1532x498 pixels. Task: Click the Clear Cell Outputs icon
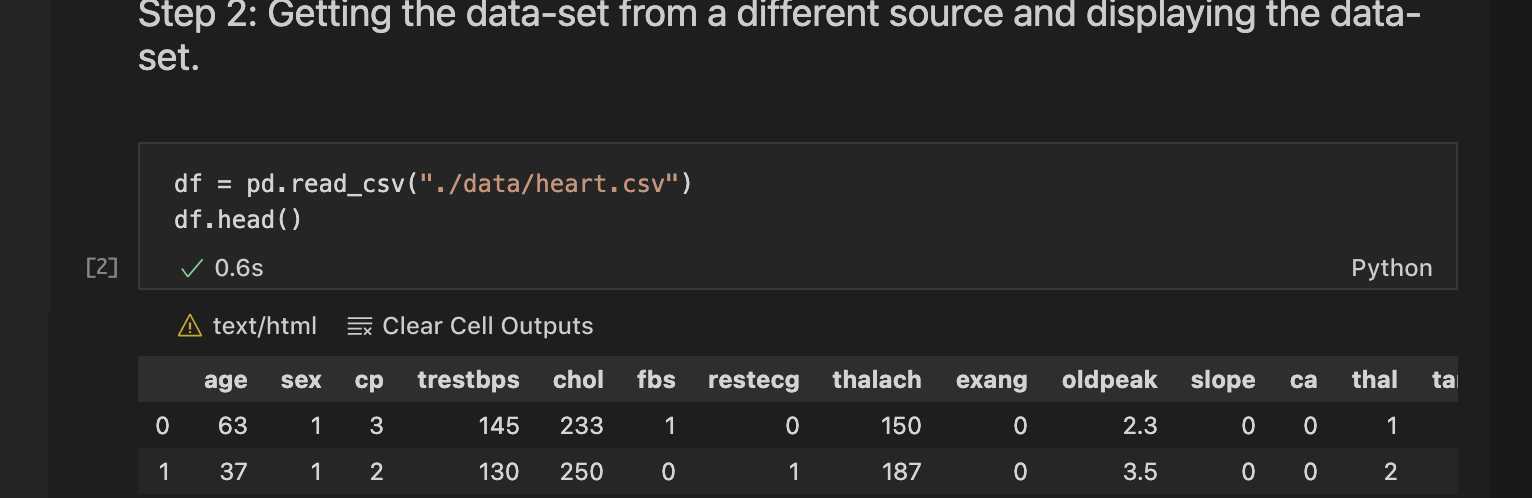[359, 326]
